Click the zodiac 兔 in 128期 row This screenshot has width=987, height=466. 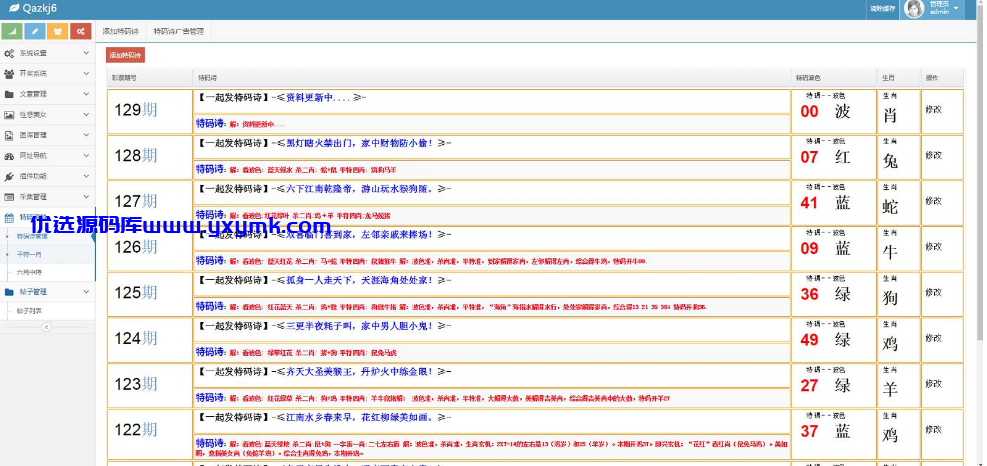point(890,161)
